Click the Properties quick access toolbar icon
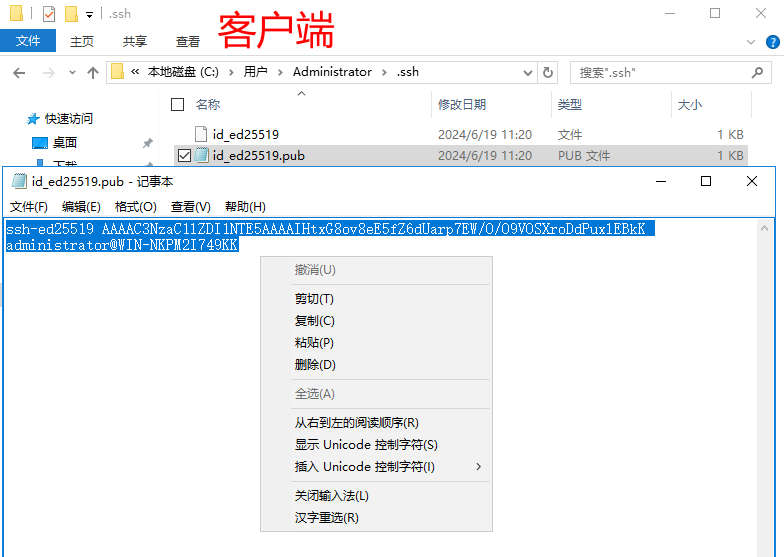Viewport: 784px width, 557px height. pyautogui.click(x=49, y=14)
